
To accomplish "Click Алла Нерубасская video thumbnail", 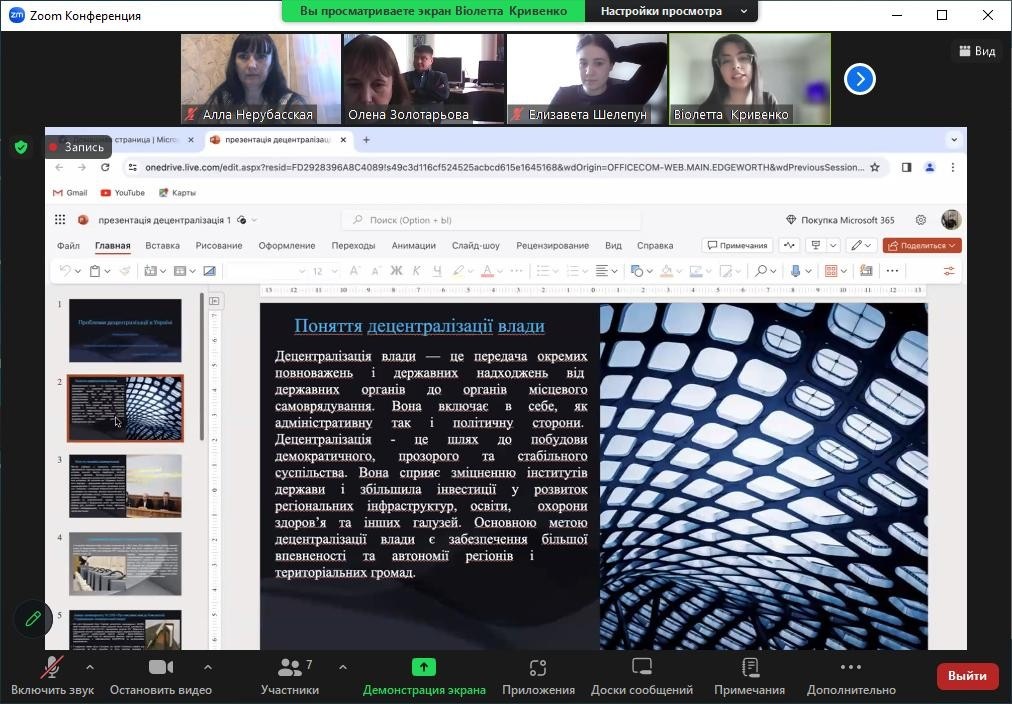I will (x=260, y=78).
